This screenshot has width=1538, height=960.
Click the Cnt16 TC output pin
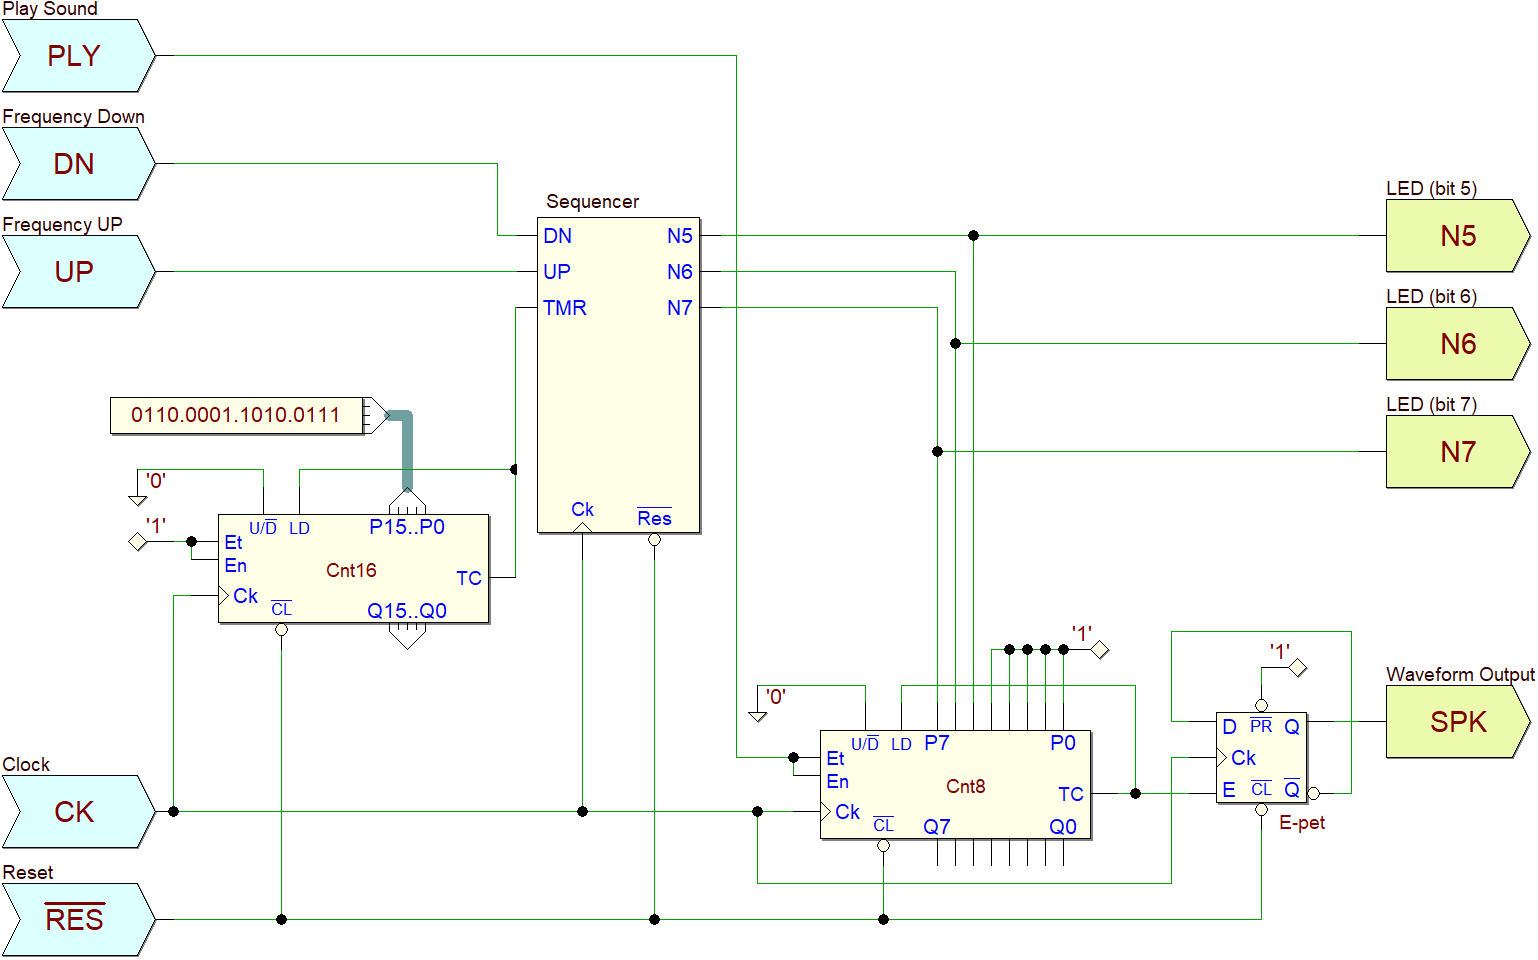coord(469,578)
